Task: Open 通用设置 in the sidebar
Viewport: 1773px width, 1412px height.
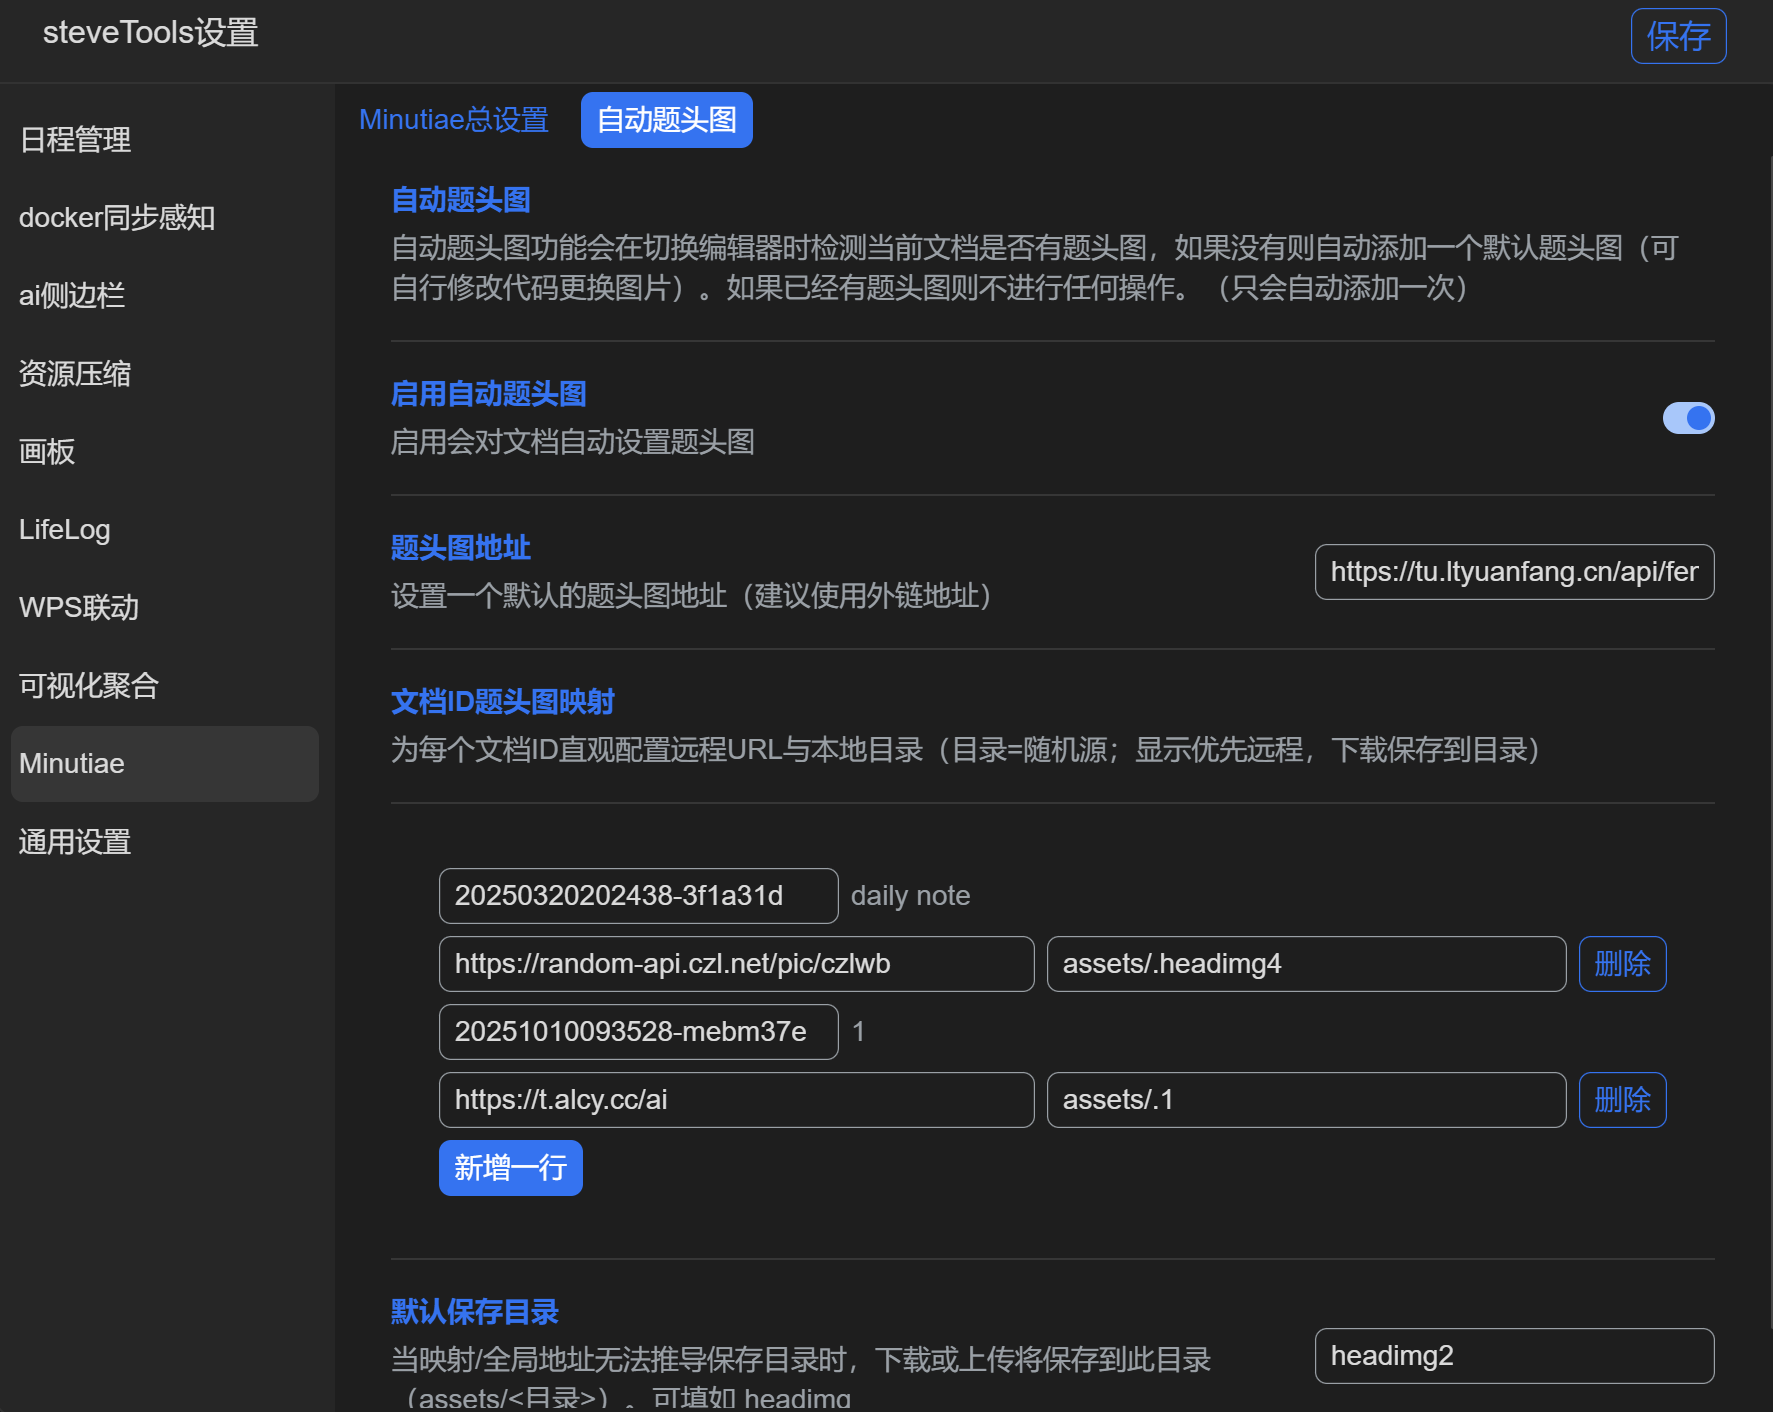Action: coord(75,842)
